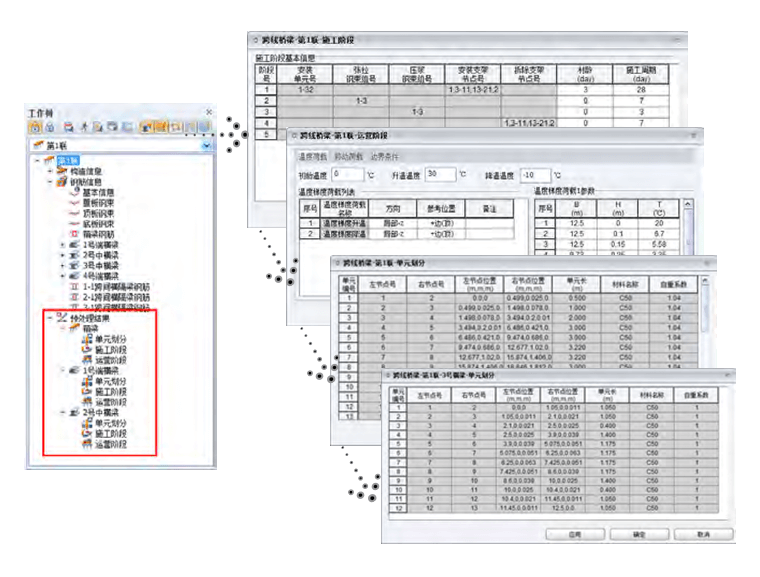Click the icon of the results node in the red box

(62, 318)
